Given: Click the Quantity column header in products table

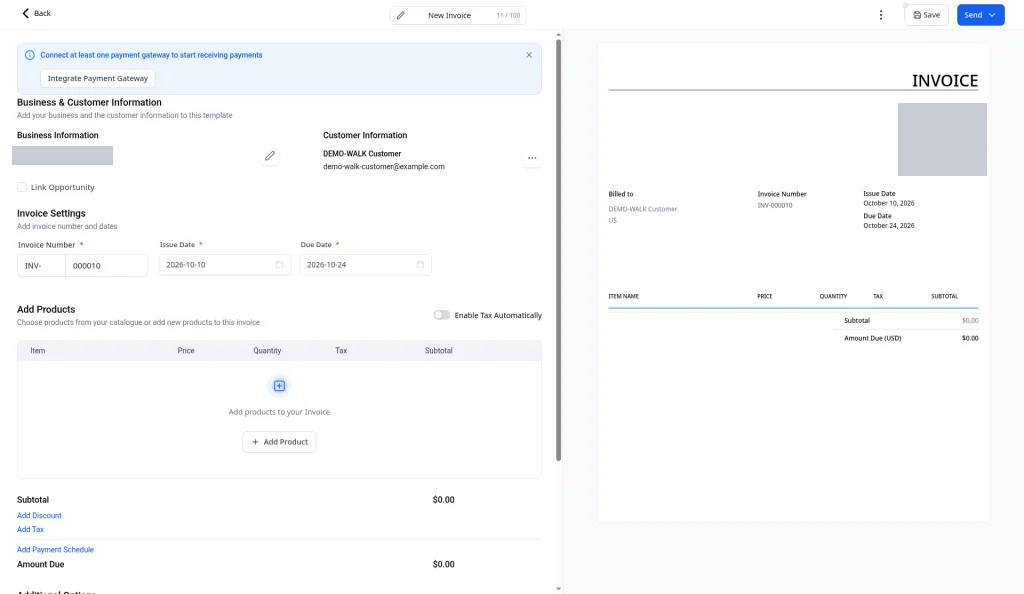Looking at the screenshot, I should [267, 351].
